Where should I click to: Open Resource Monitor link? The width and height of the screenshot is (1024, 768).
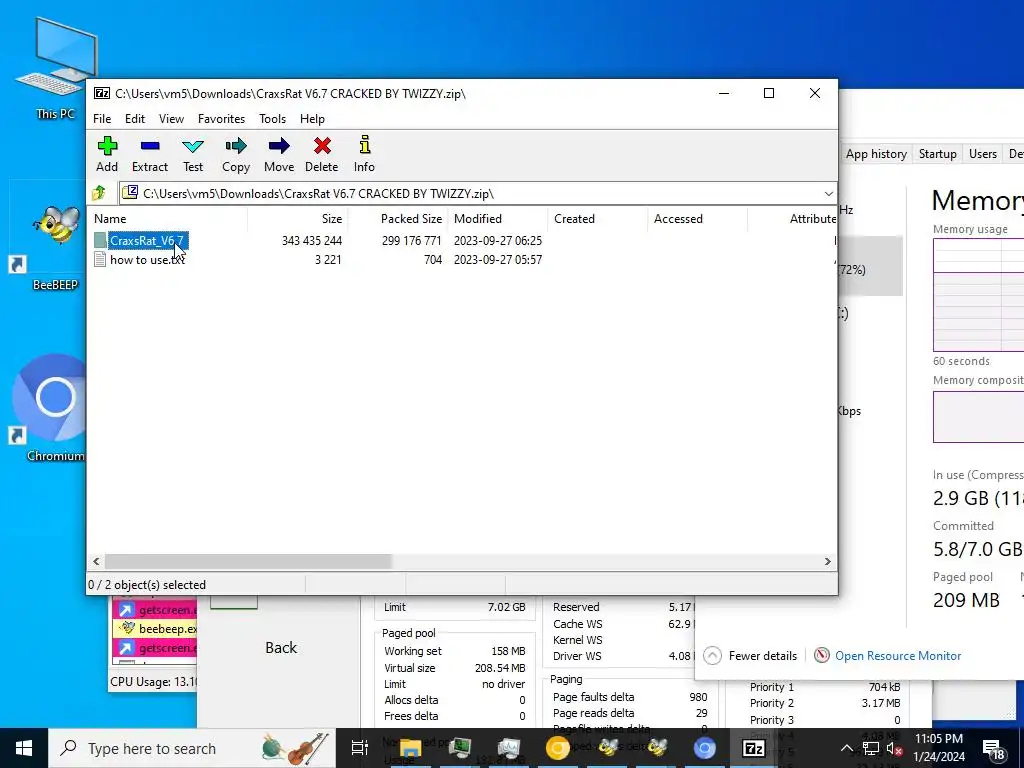(898, 656)
